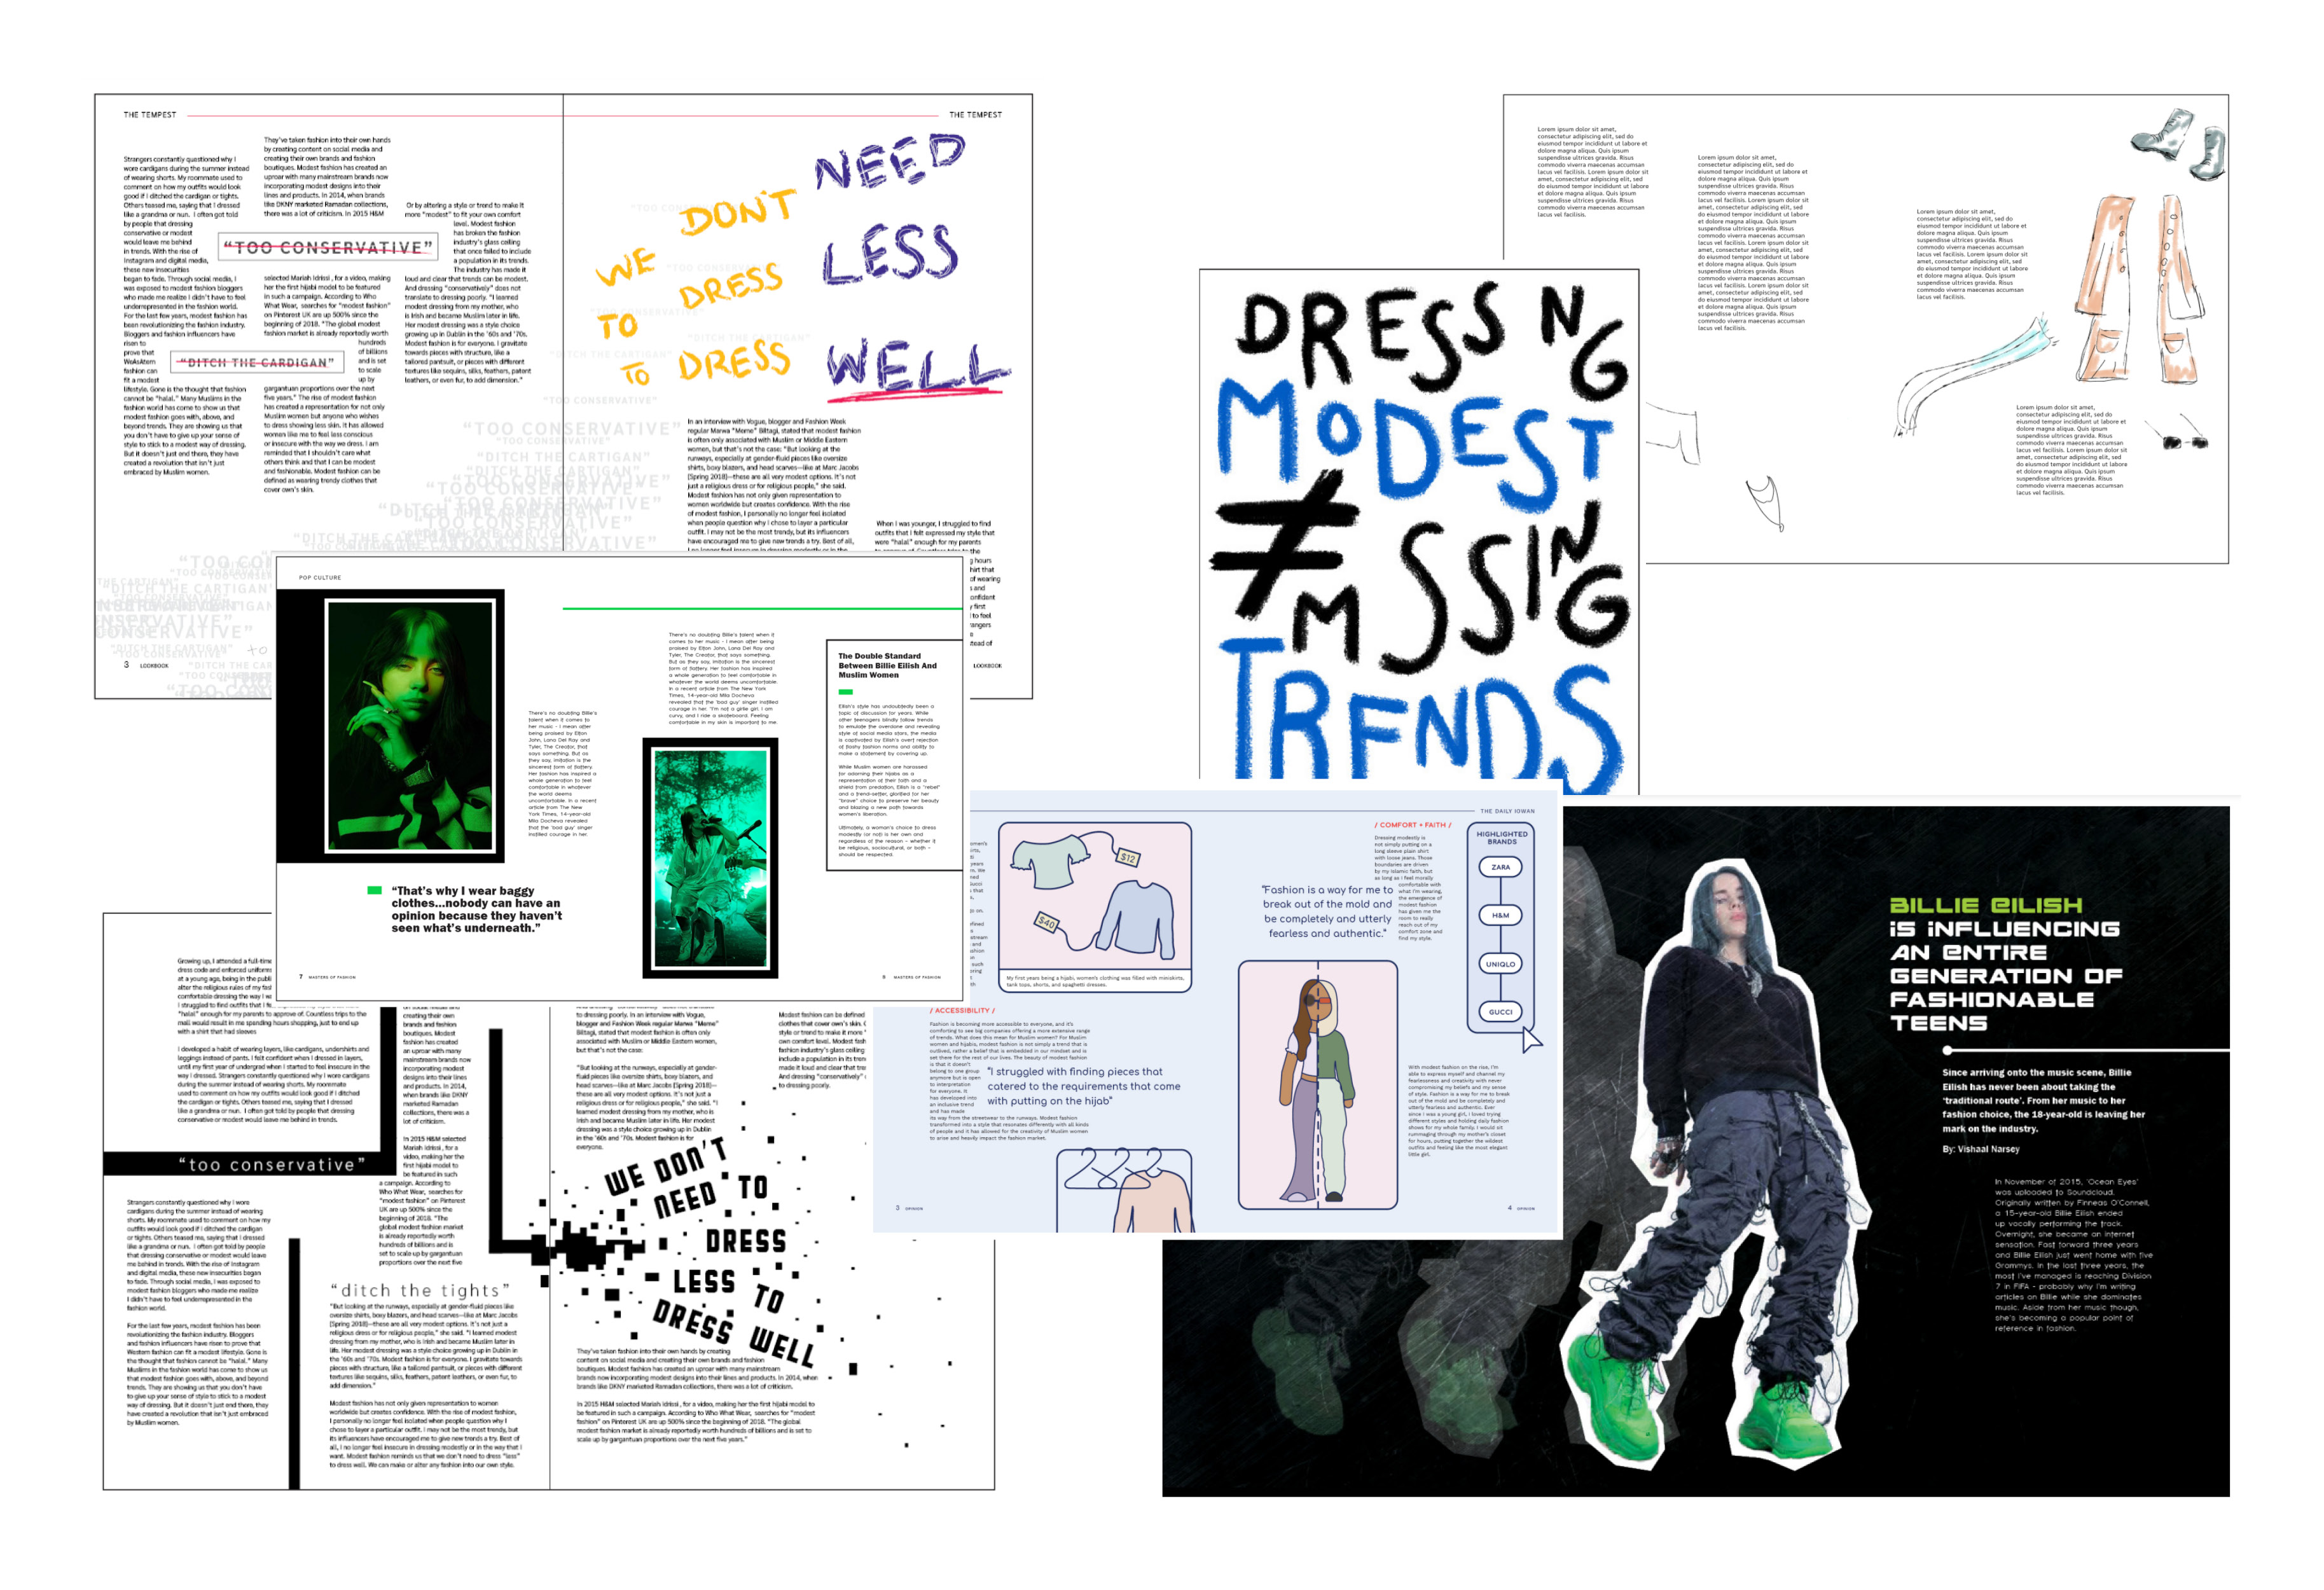Click the pants outline sketch
2324x1590 pixels.
[1673, 433]
